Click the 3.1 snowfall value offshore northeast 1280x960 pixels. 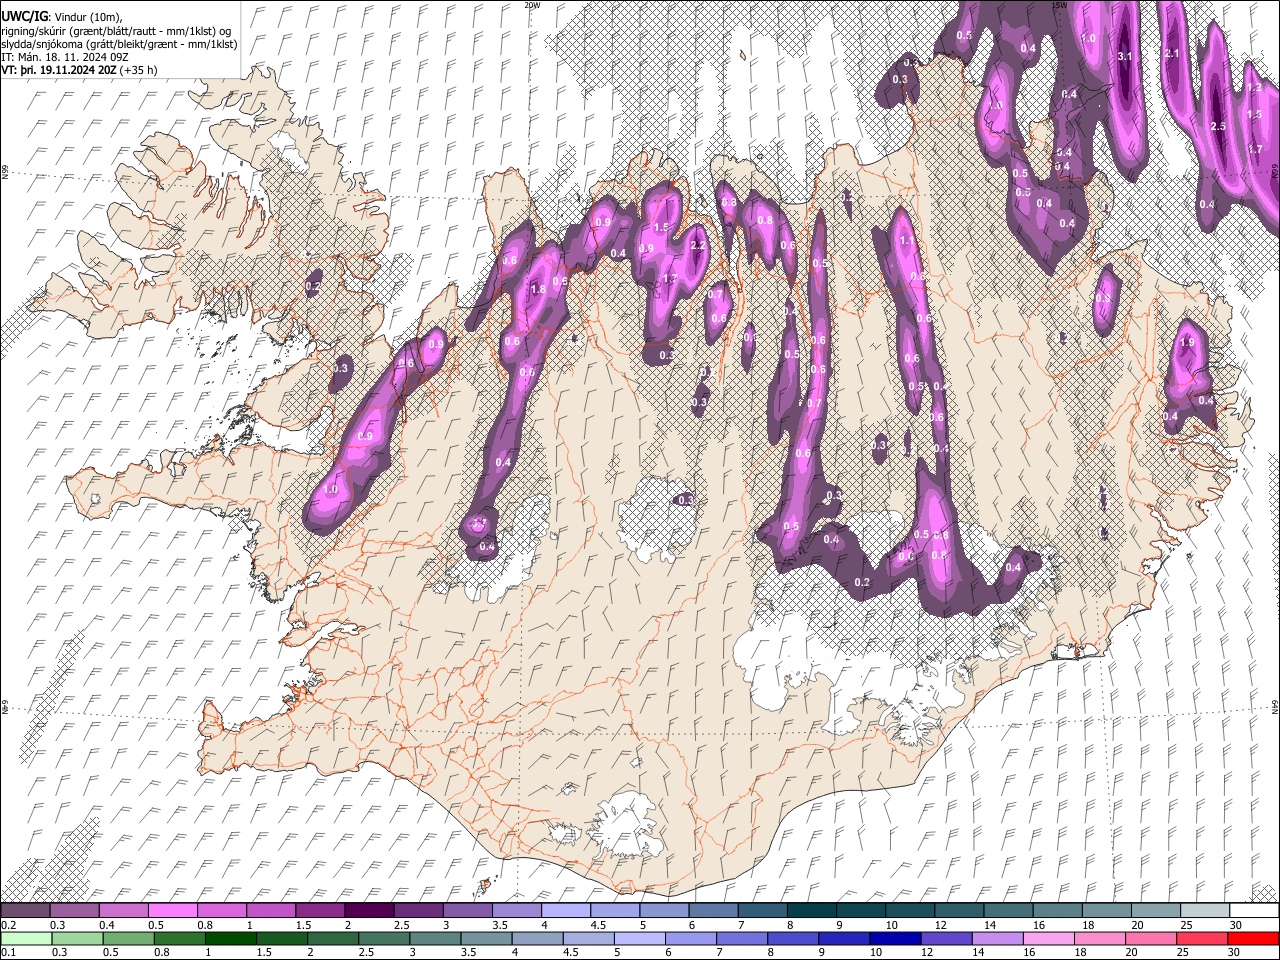click(1124, 56)
